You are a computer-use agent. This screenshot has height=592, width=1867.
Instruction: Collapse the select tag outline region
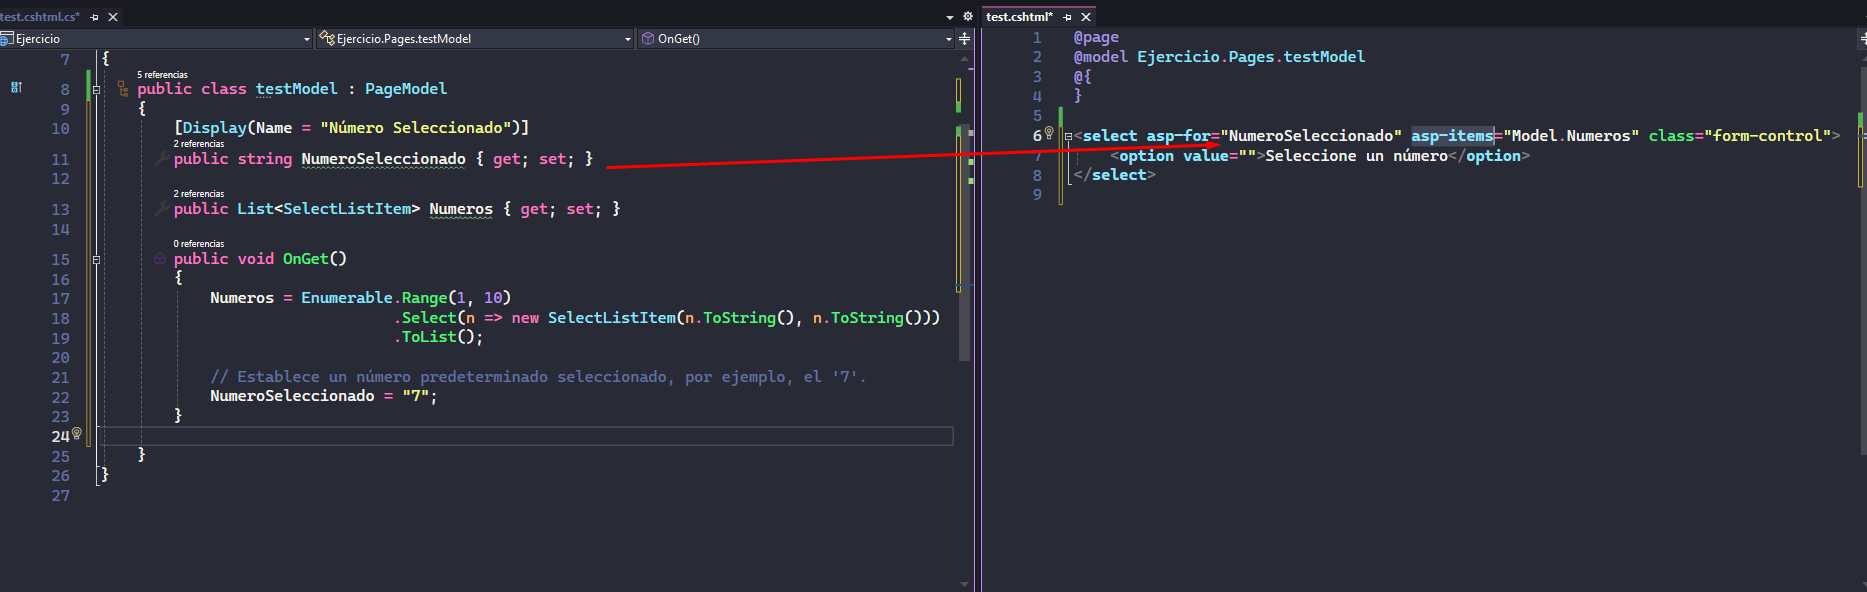pyautogui.click(x=1068, y=137)
